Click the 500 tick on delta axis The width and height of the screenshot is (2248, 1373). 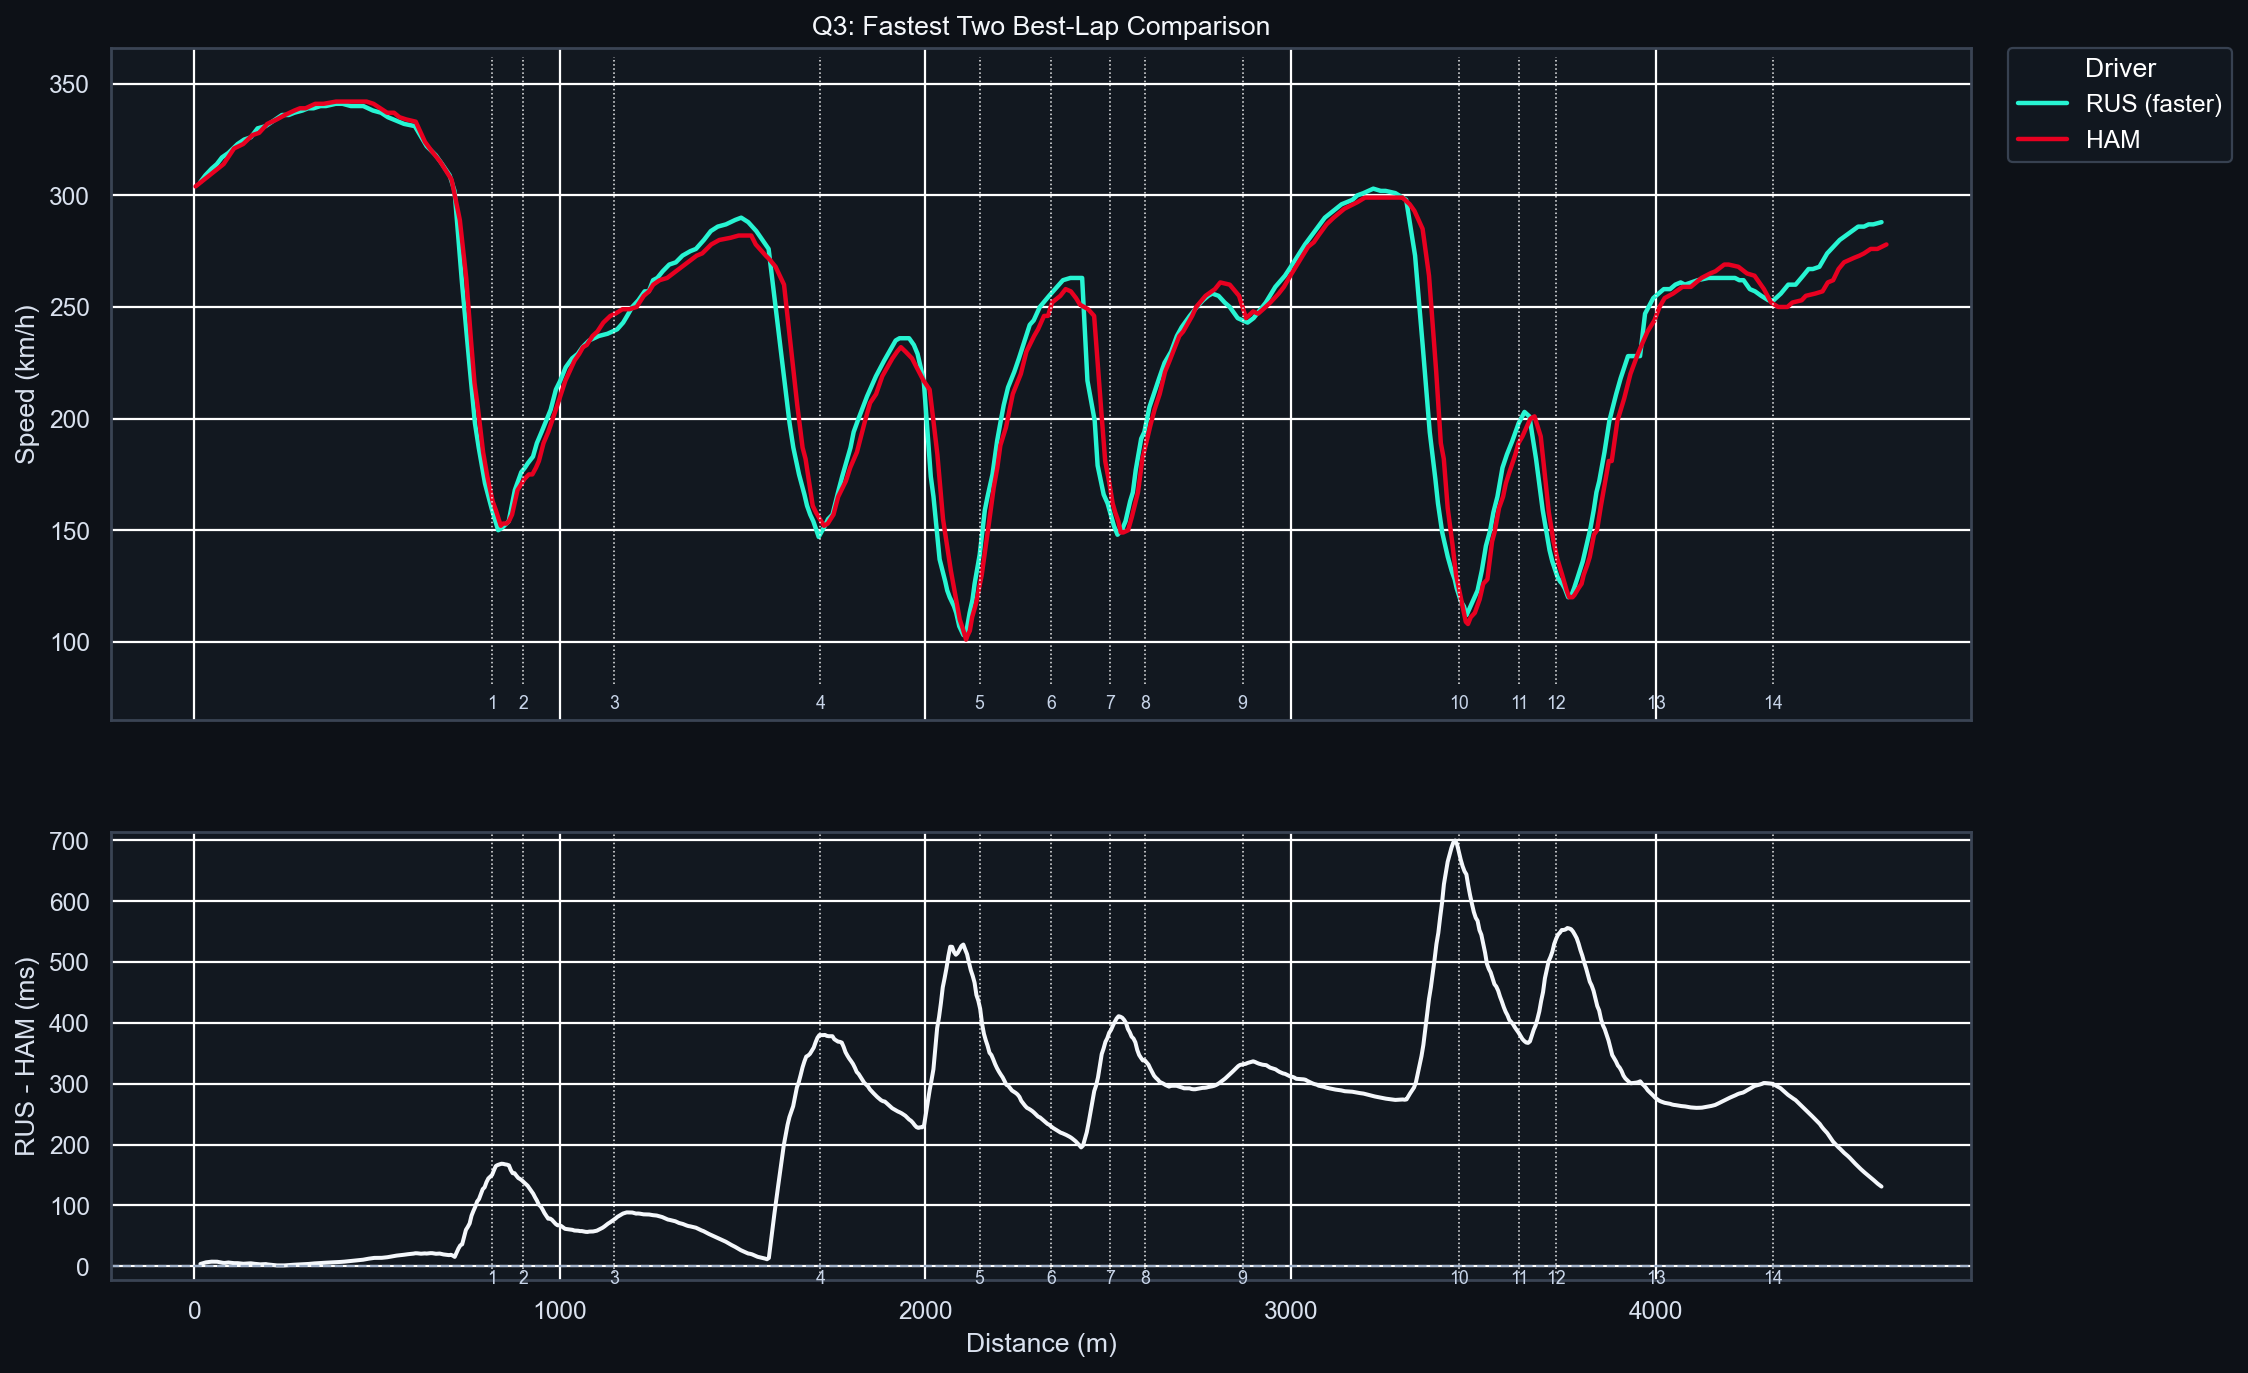click(x=69, y=963)
